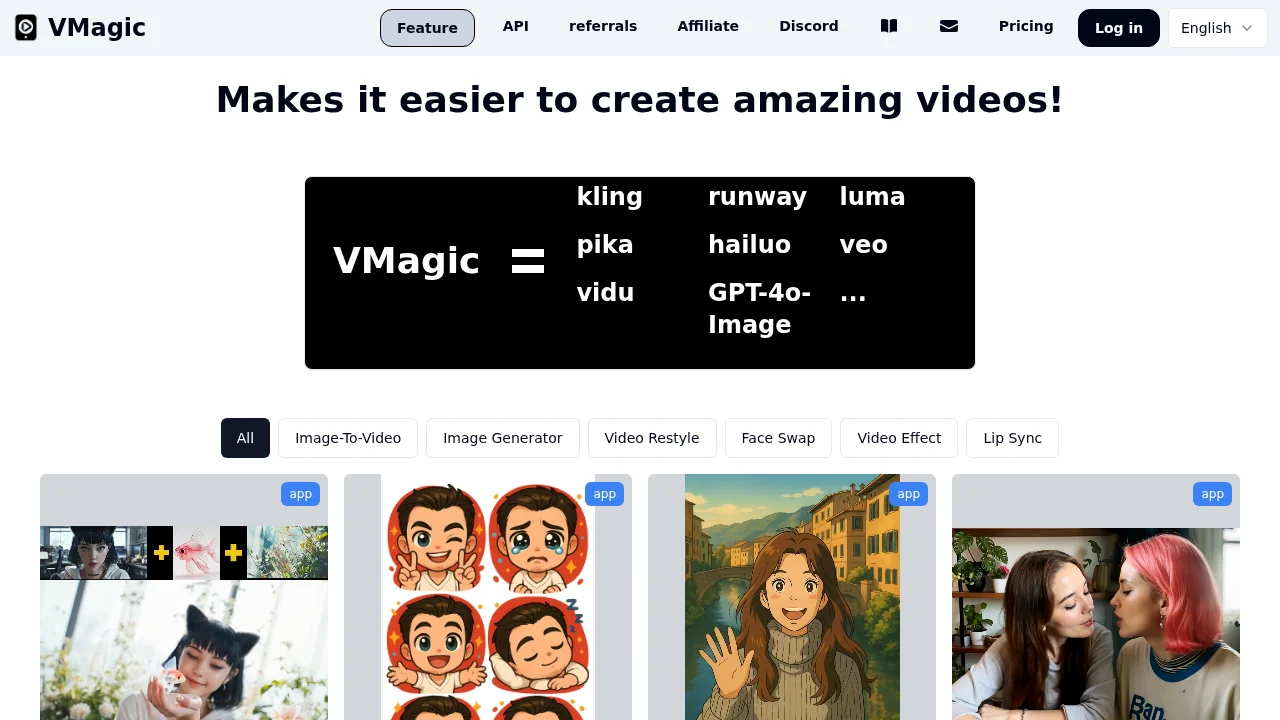Click the app badge on the first card
1280x720 pixels.
pyautogui.click(x=300, y=494)
